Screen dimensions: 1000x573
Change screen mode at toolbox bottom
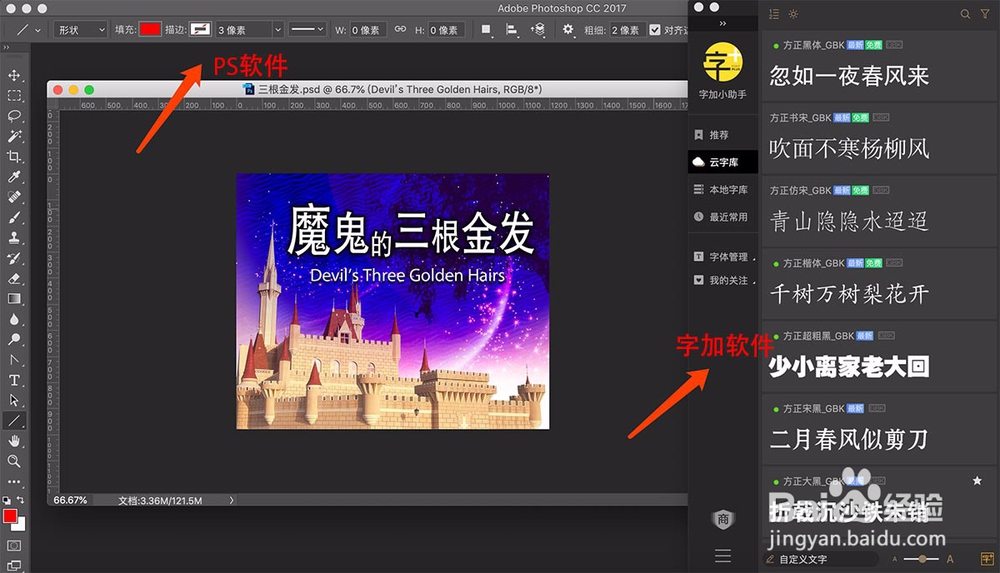(x=14, y=565)
